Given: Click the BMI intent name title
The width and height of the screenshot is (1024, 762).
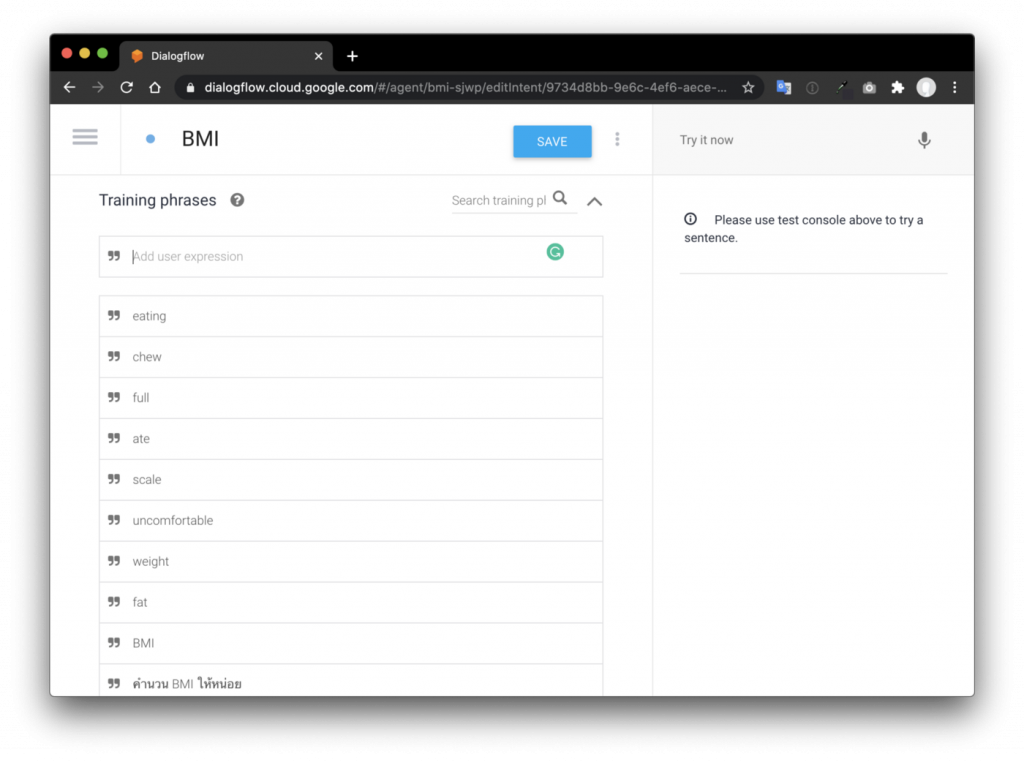Looking at the screenshot, I should point(200,139).
